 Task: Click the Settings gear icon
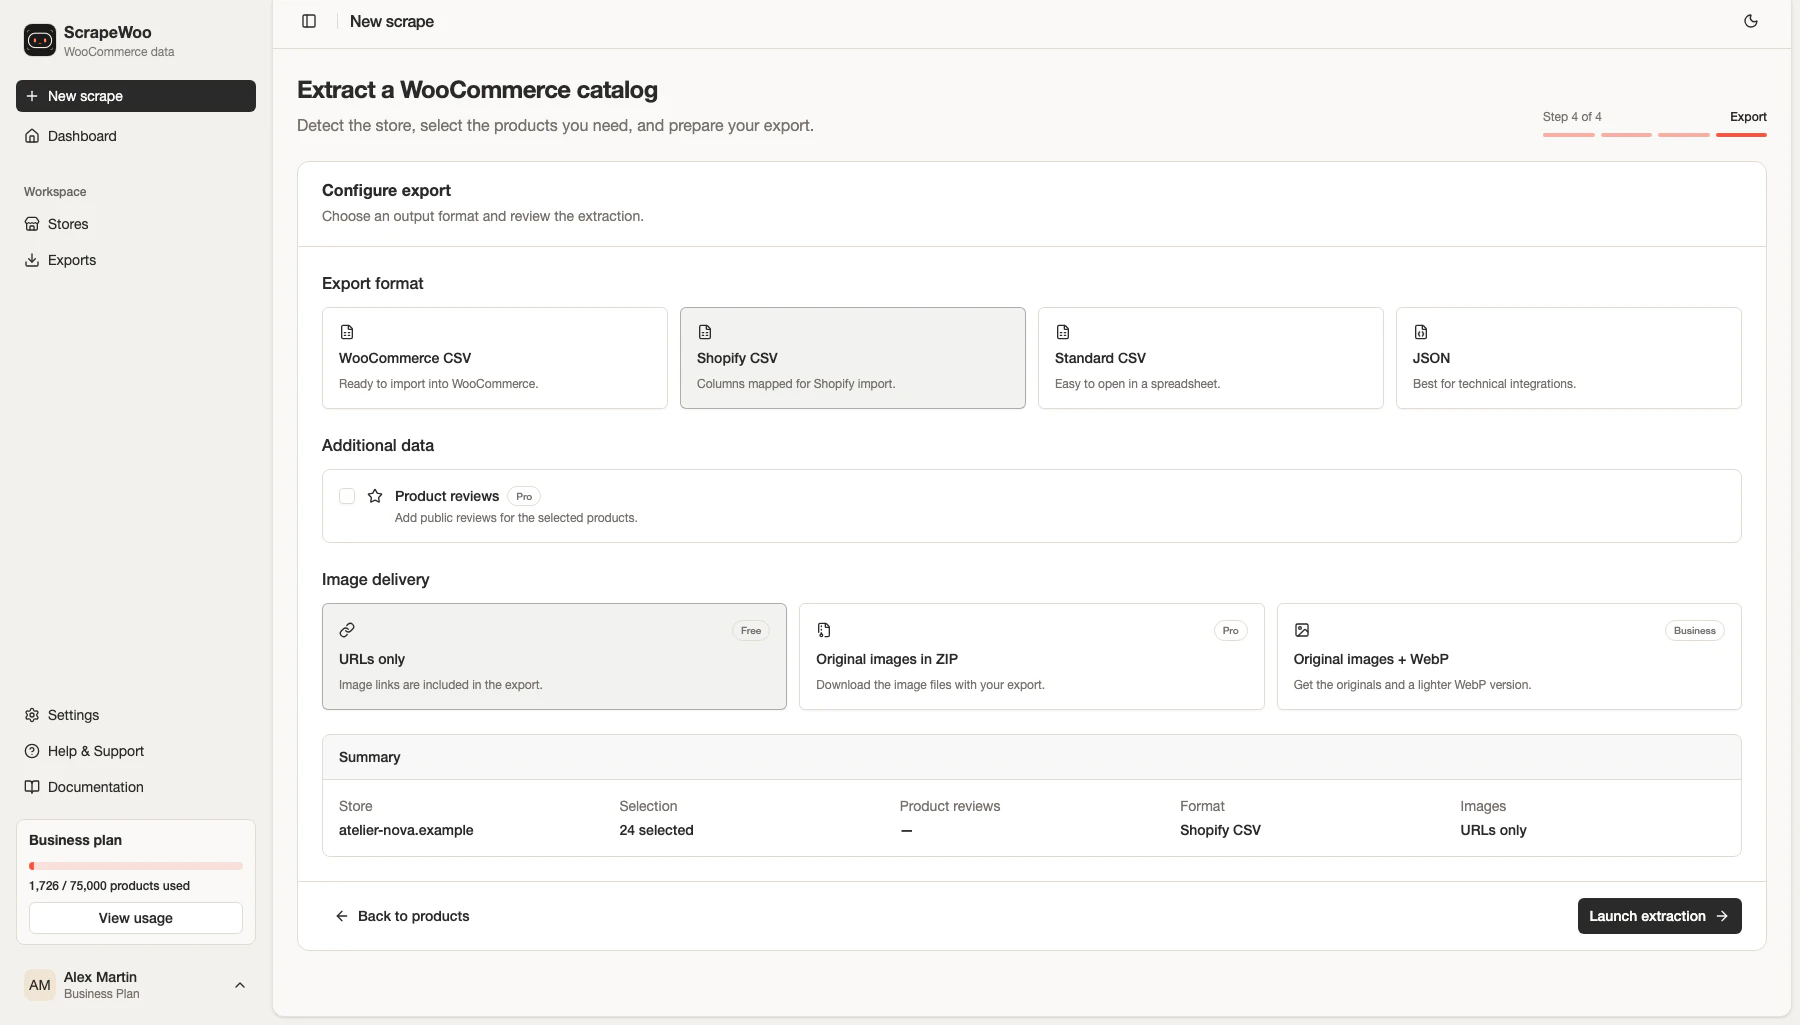(32, 715)
